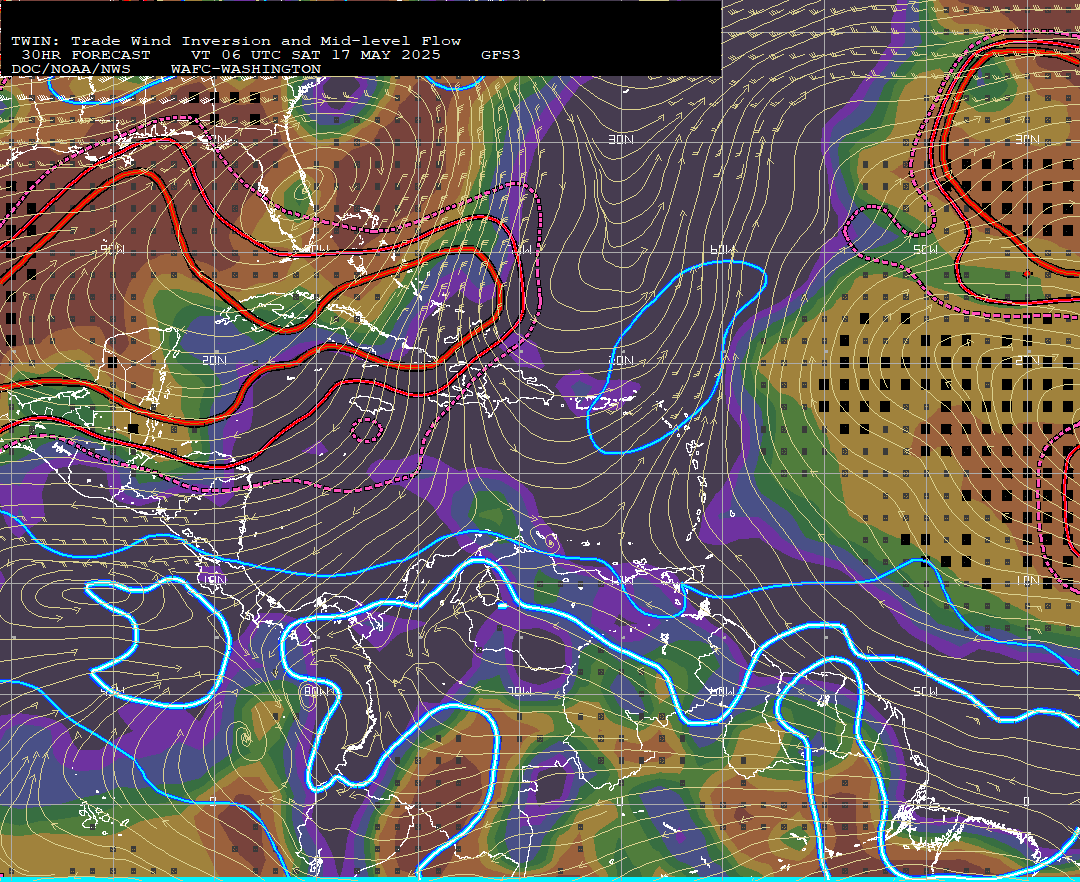Select the 80W label on the 5N gridline
Image resolution: width=1080 pixels, height=882 pixels.
(317, 691)
